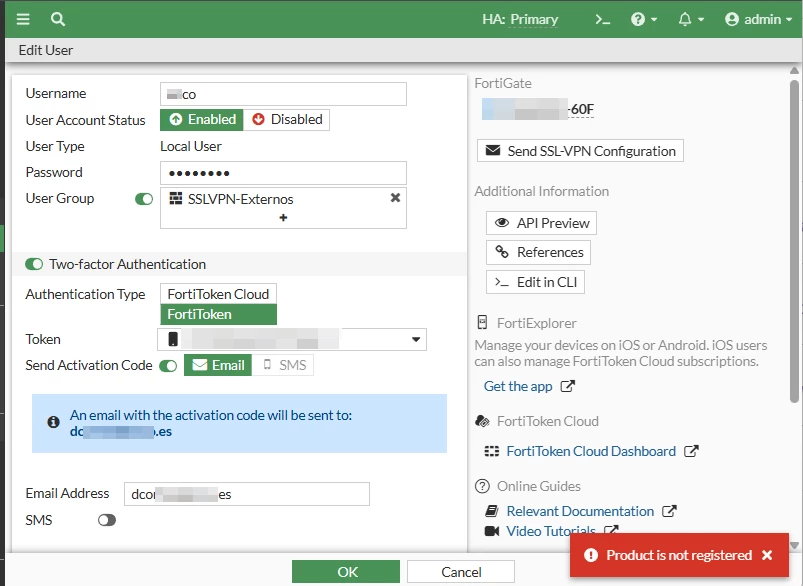Viewport: 803px width, 586px height.
Task: Click the video camera icon beside Video Tutorials
Action: tap(492, 531)
